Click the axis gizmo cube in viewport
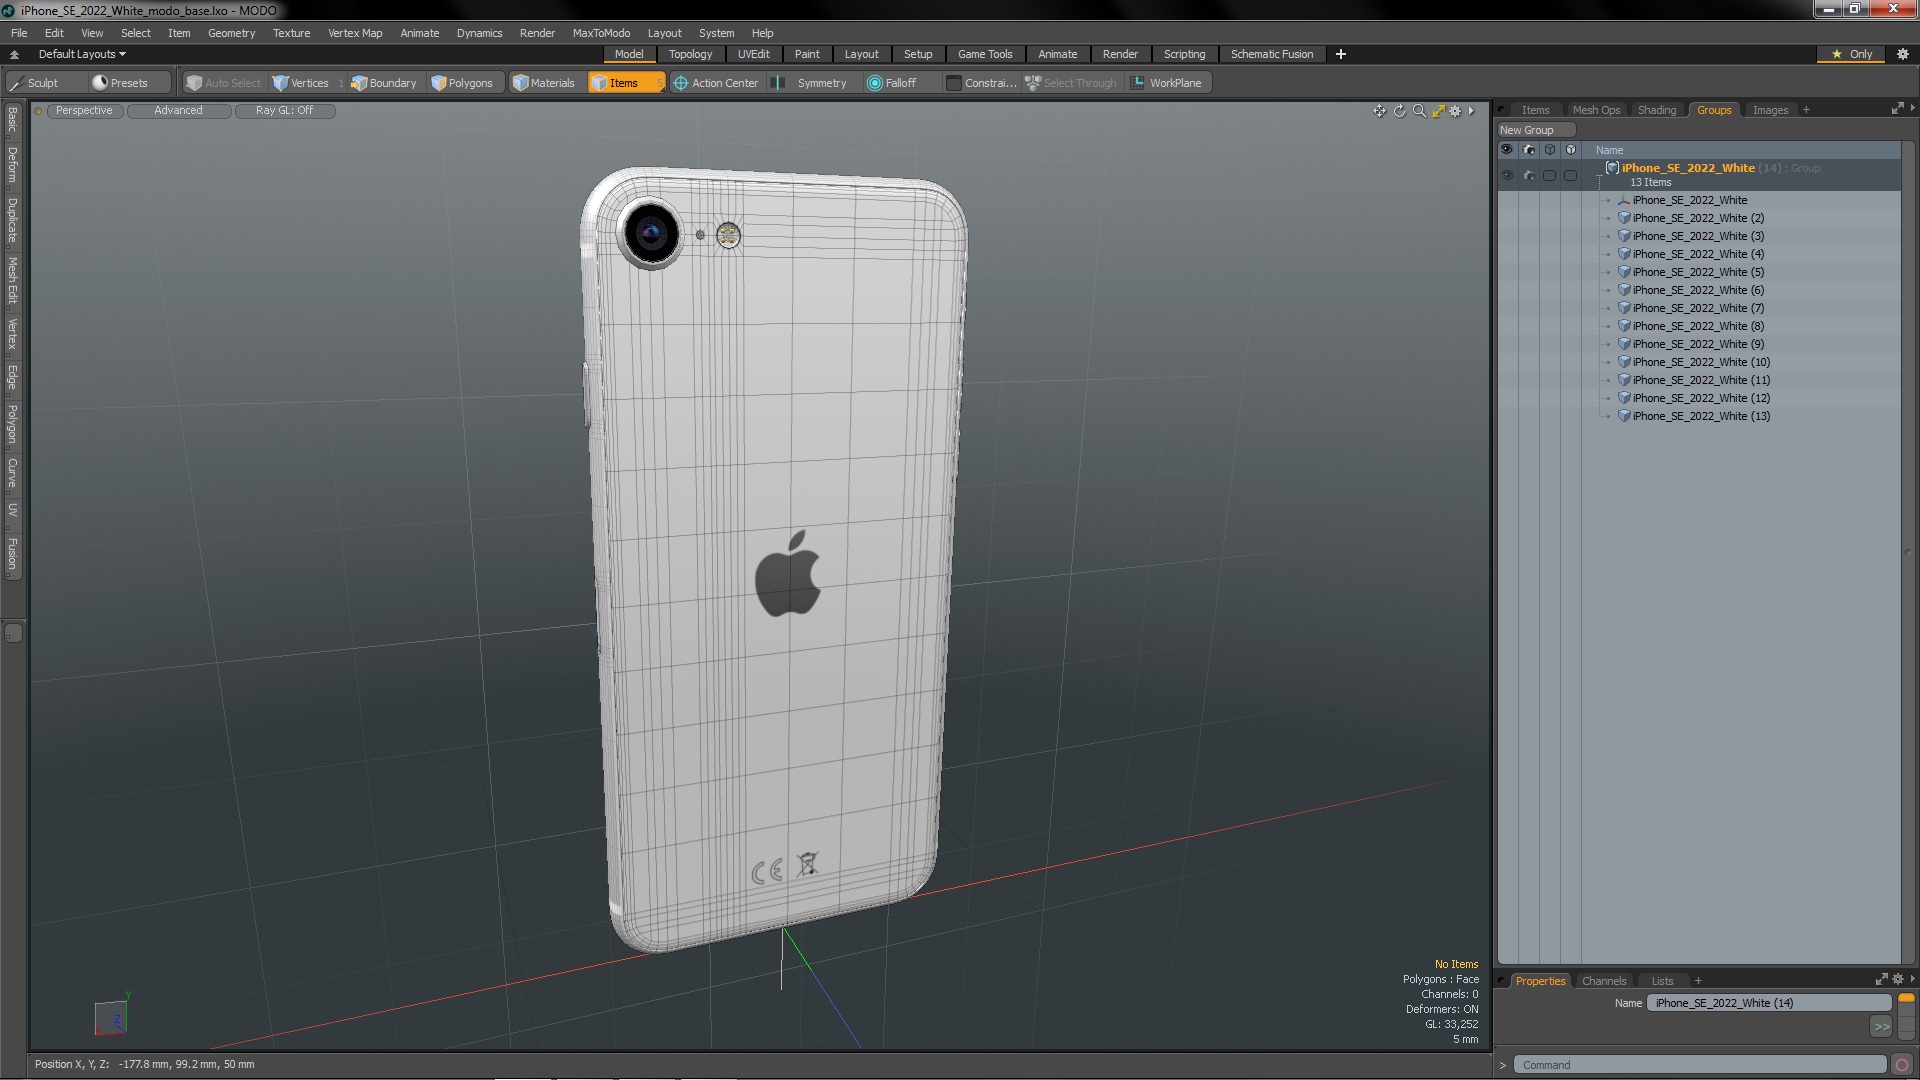 tap(110, 1018)
